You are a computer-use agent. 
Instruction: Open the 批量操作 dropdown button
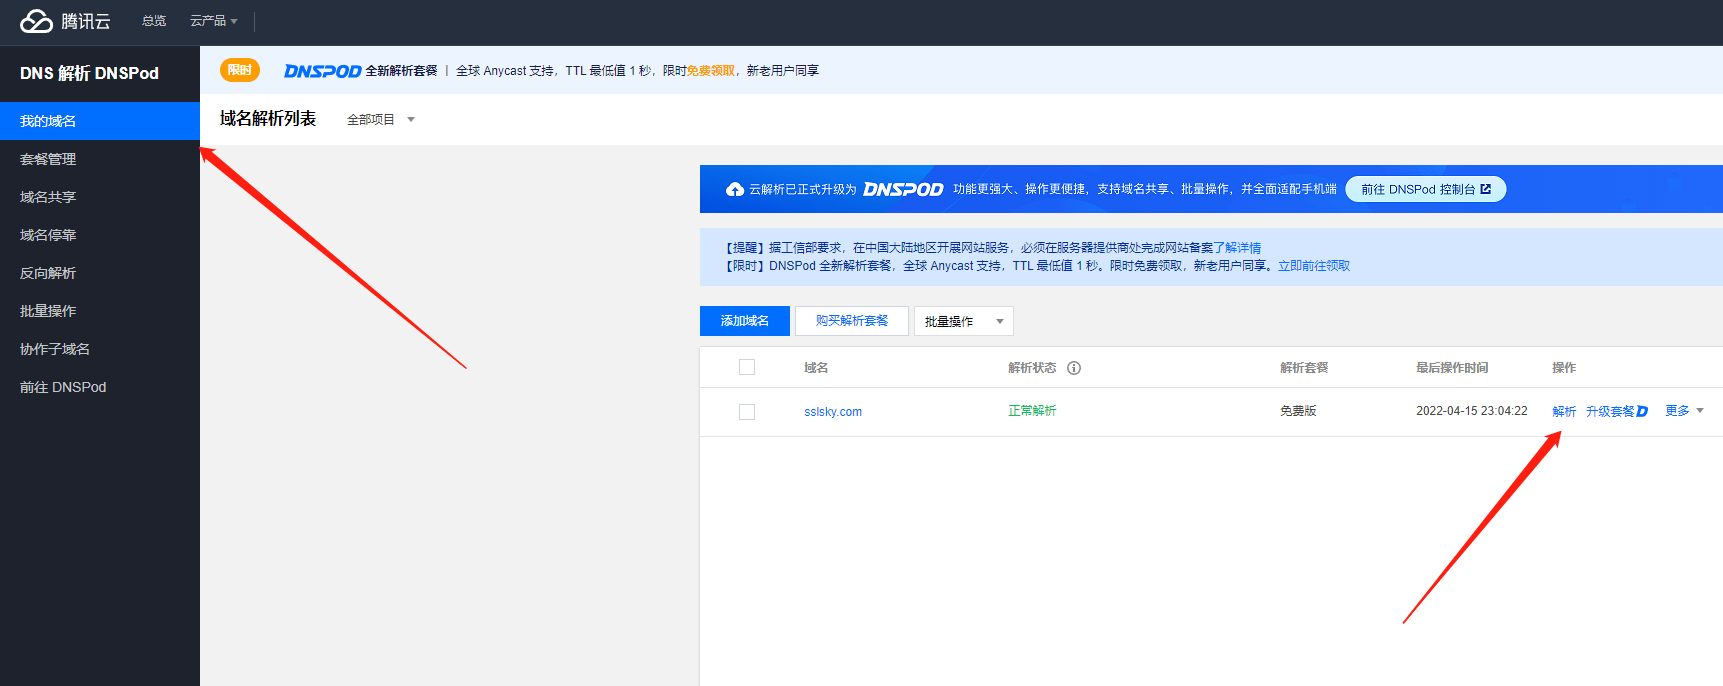(964, 321)
